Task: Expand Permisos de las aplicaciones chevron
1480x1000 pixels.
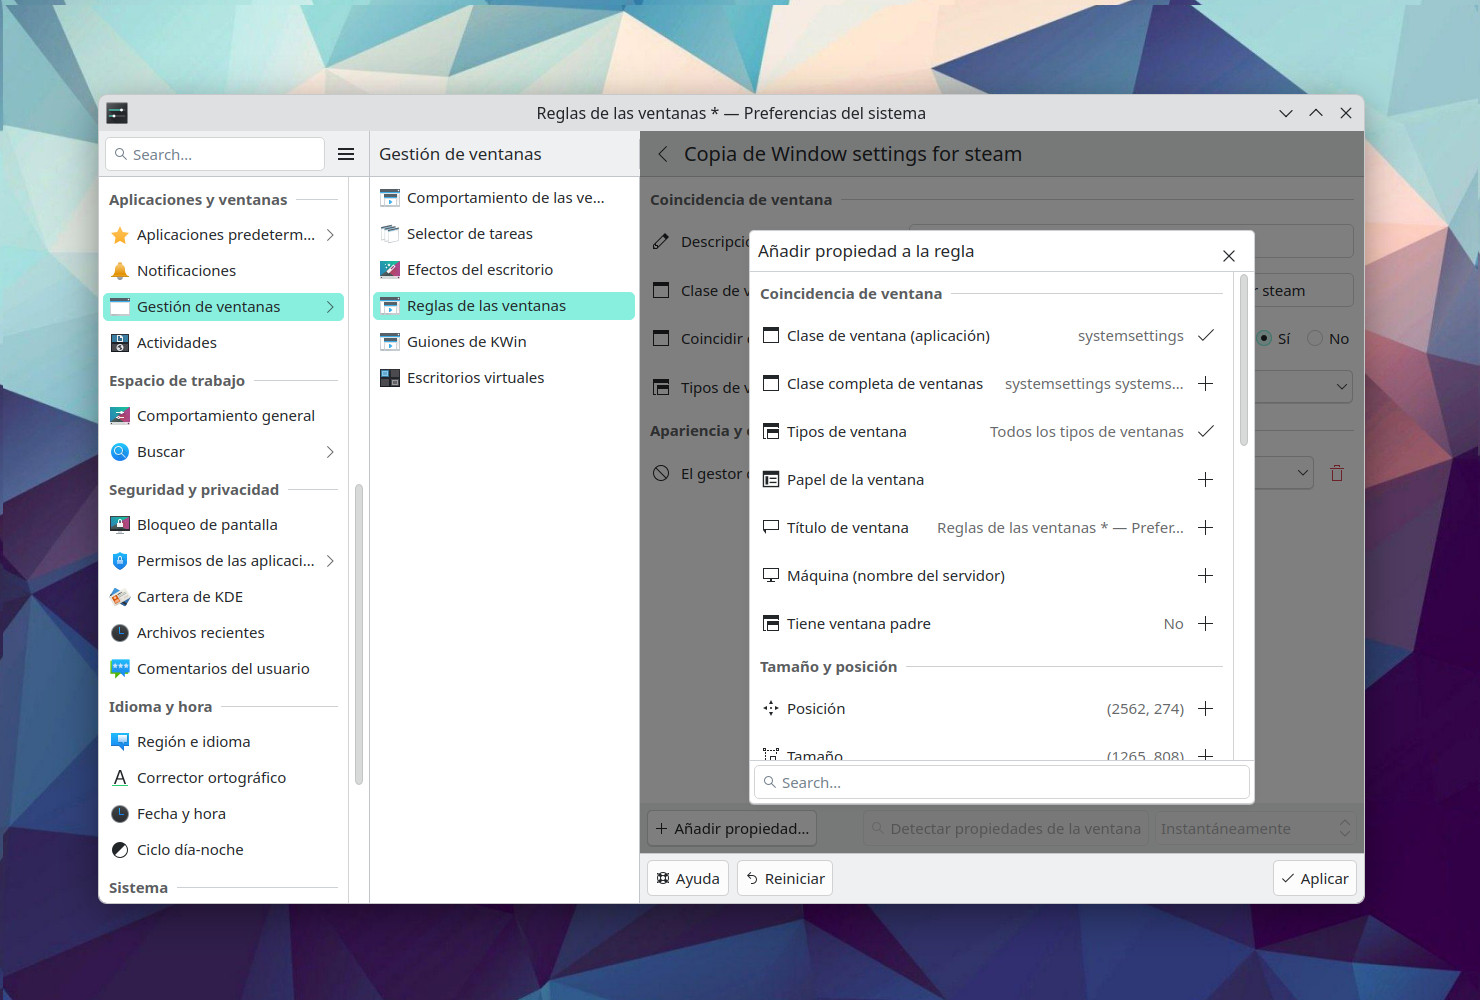Action: tap(330, 561)
